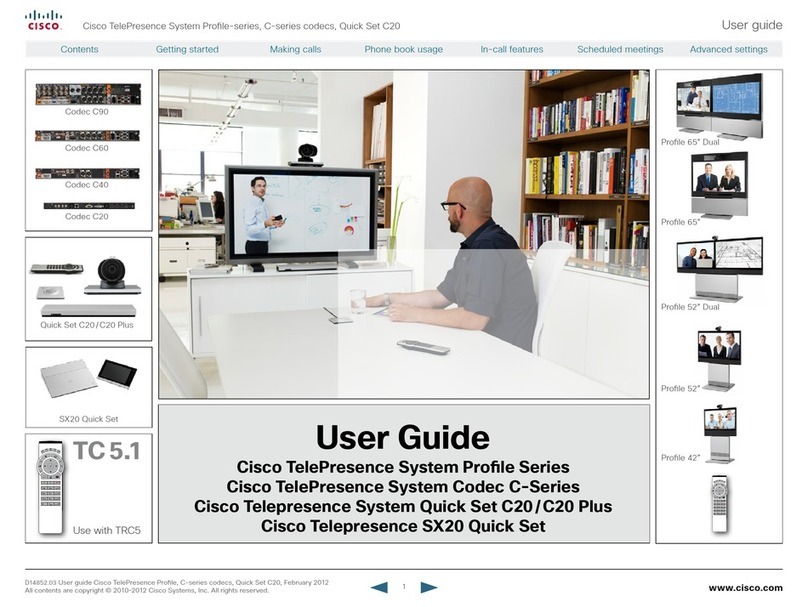Select the Codec C40 device image

(87, 173)
